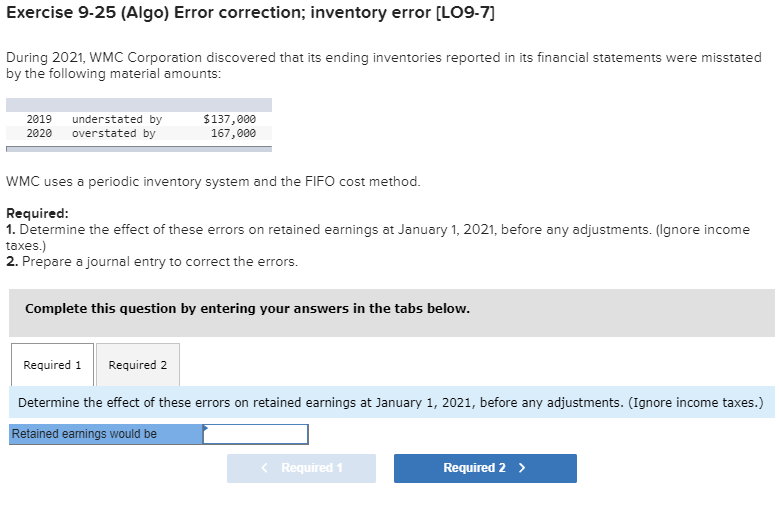The height and width of the screenshot is (518, 779).
Task: Go forward with the blue Required 2 button
Action: point(485,468)
